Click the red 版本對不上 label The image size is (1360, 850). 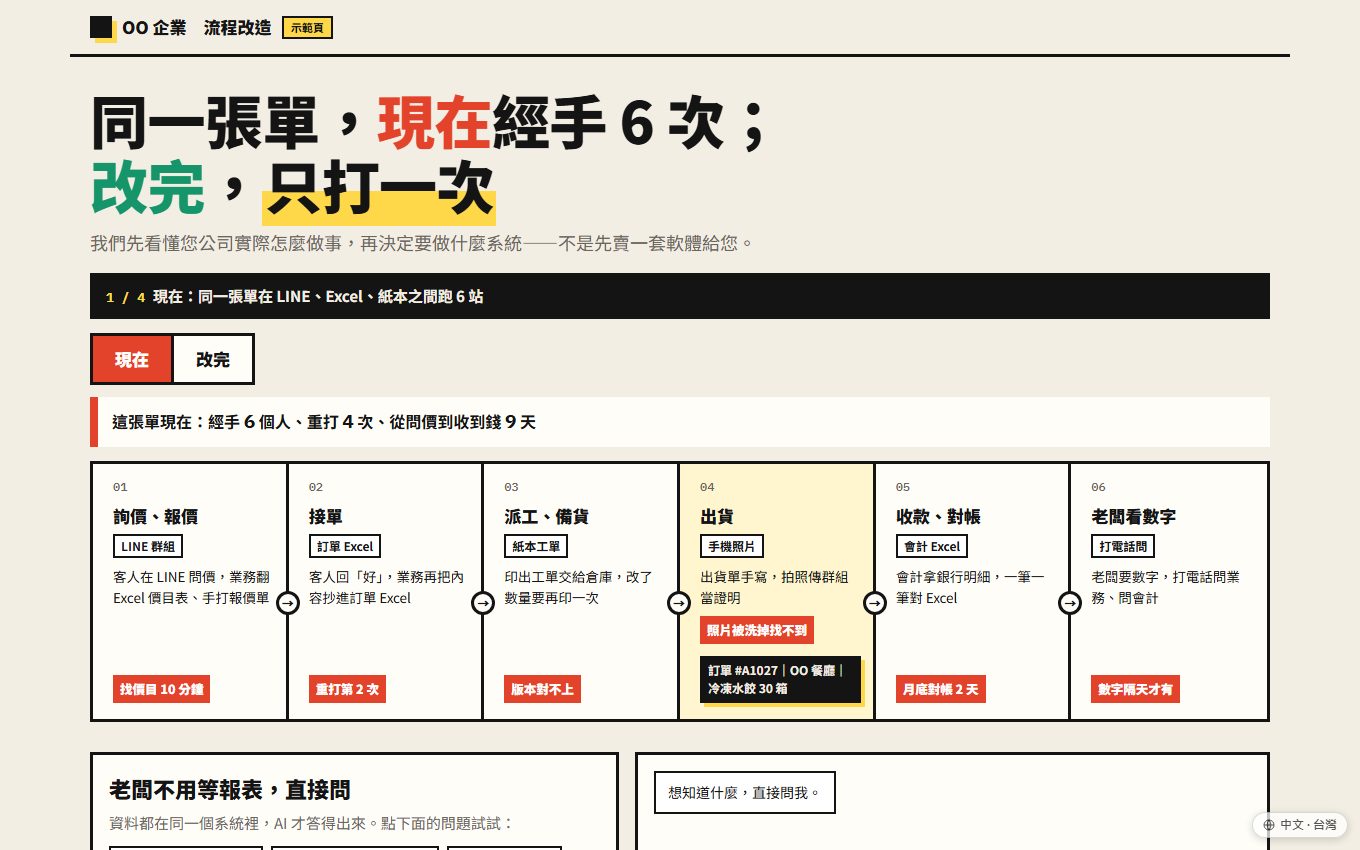pos(542,689)
